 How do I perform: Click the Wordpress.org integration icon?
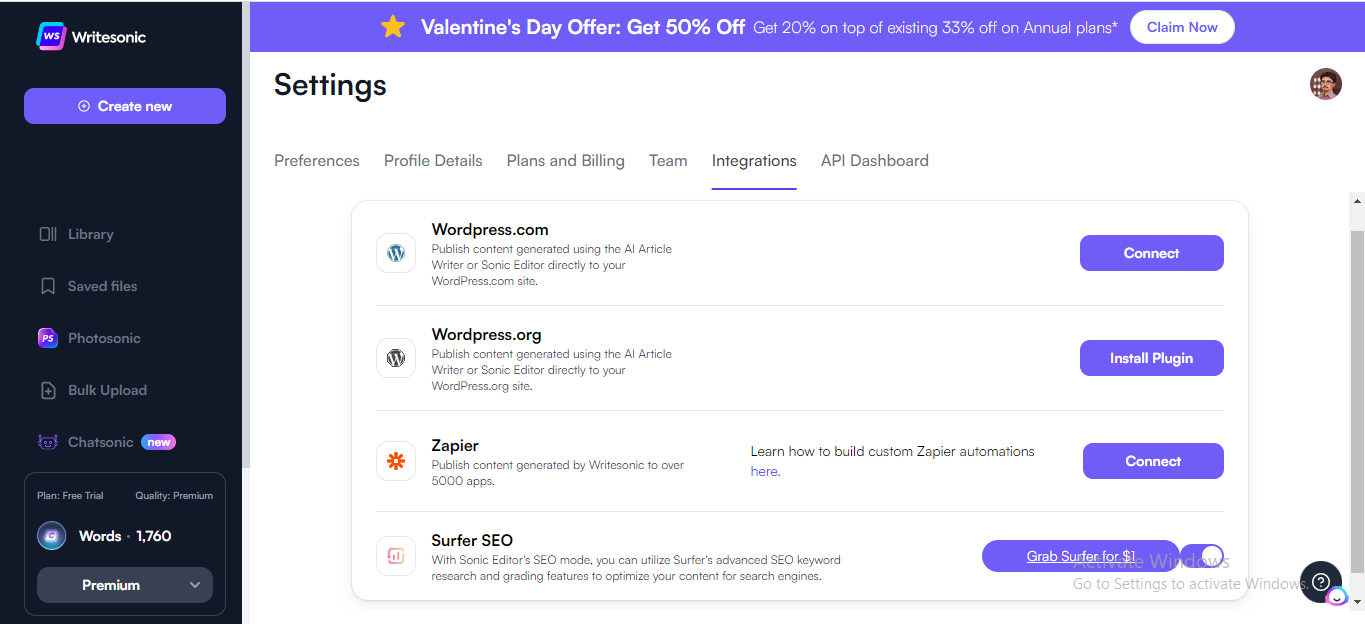pyautogui.click(x=396, y=358)
